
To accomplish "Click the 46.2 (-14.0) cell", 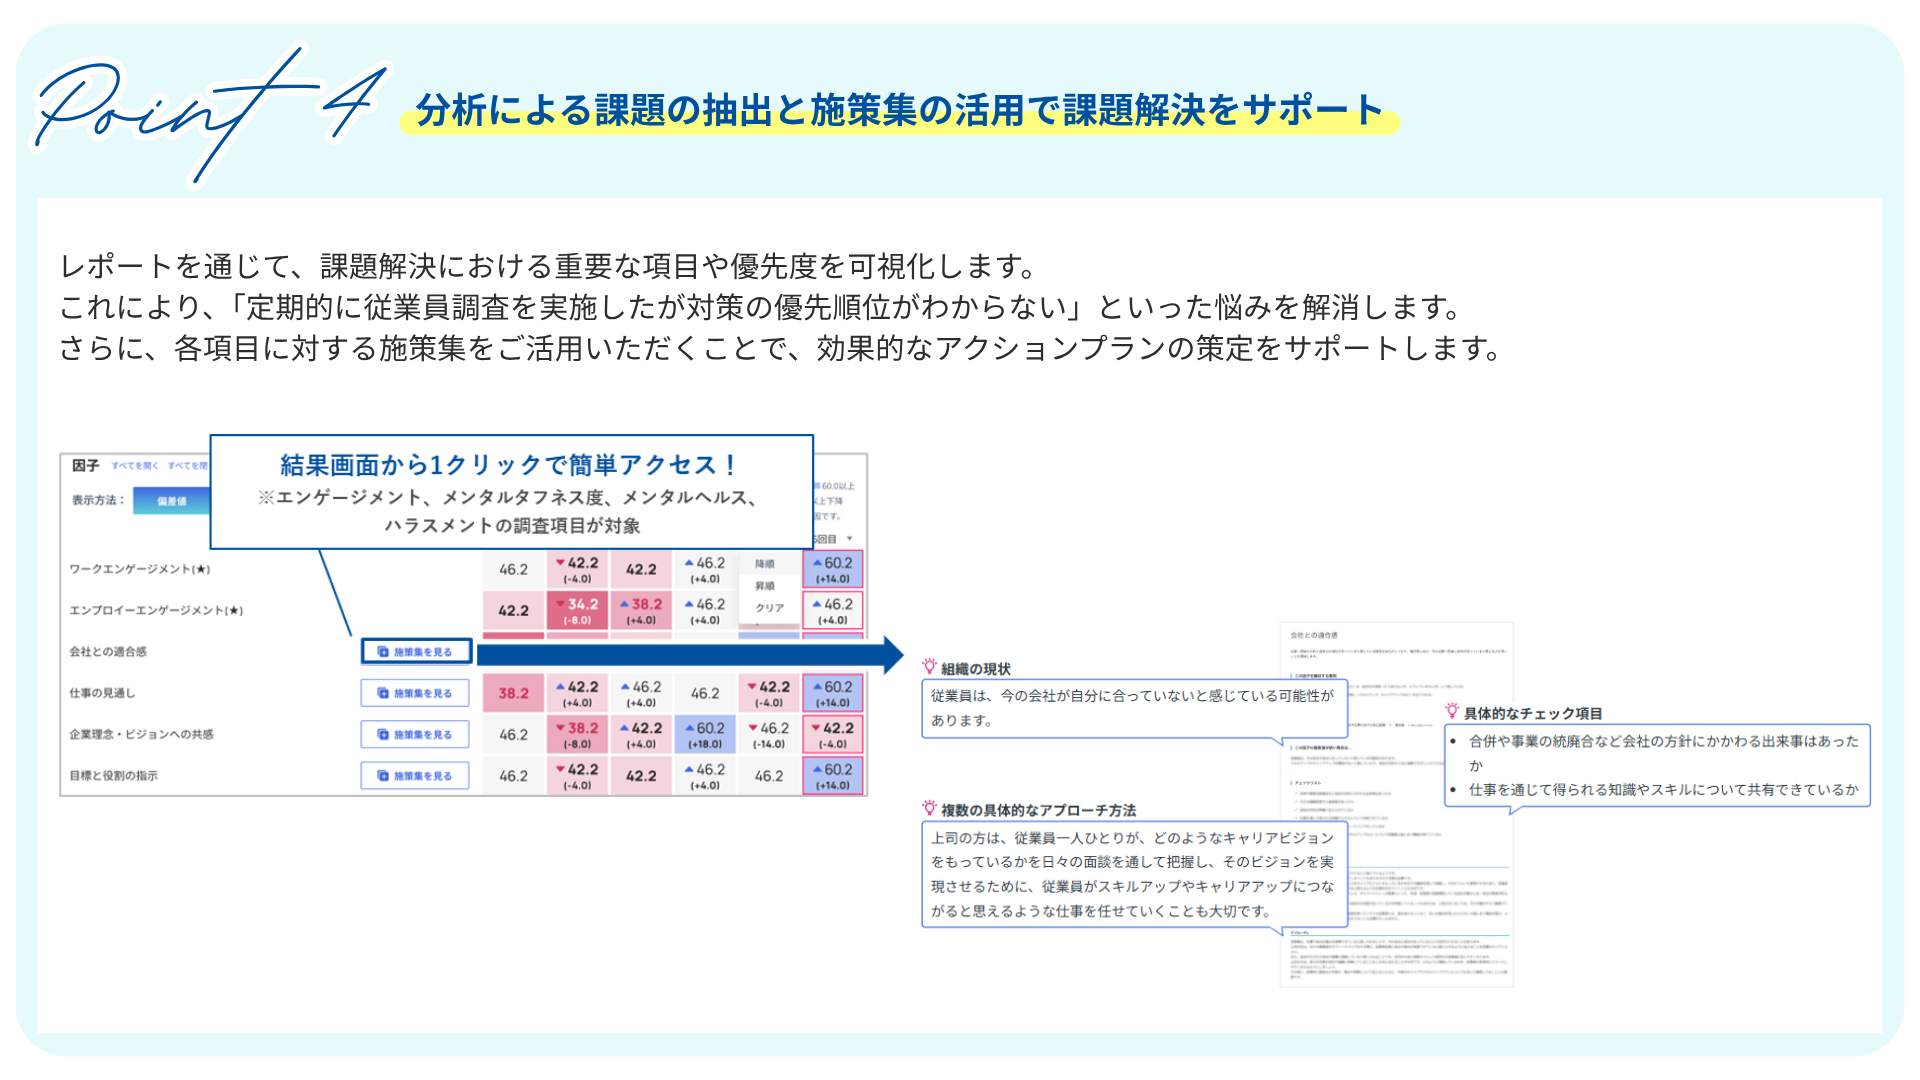I will pyautogui.click(x=769, y=735).
